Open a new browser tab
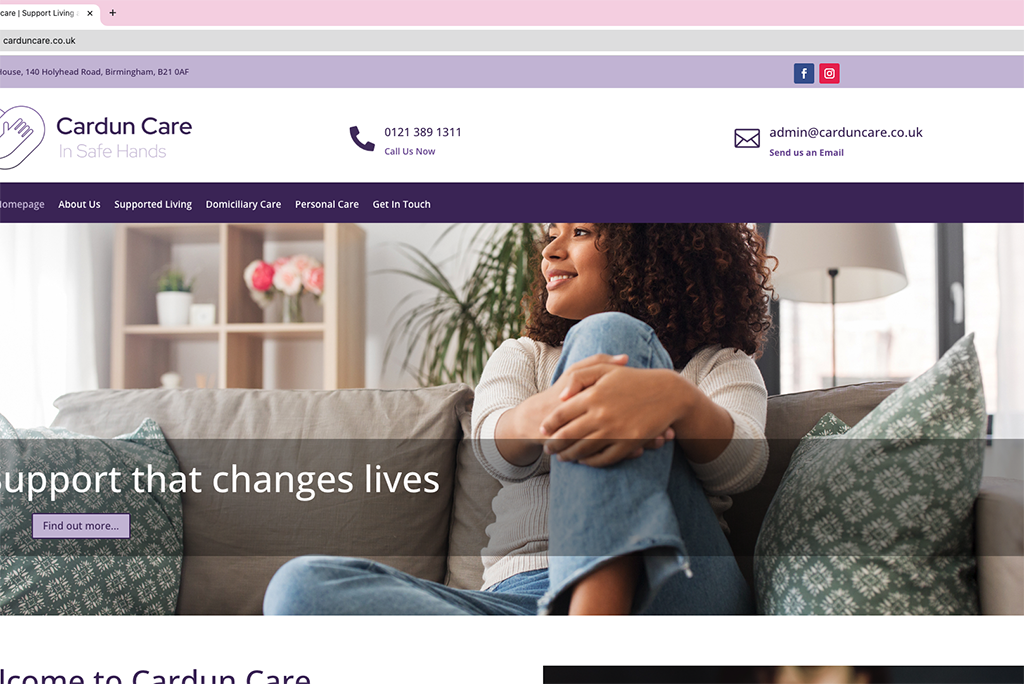This screenshot has width=1024, height=684. click(x=112, y=12)
